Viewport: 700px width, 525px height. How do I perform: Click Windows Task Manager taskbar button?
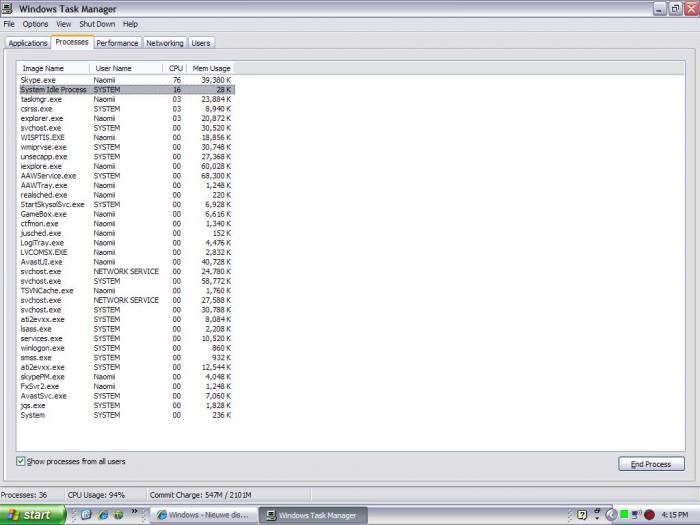point(313,515)
